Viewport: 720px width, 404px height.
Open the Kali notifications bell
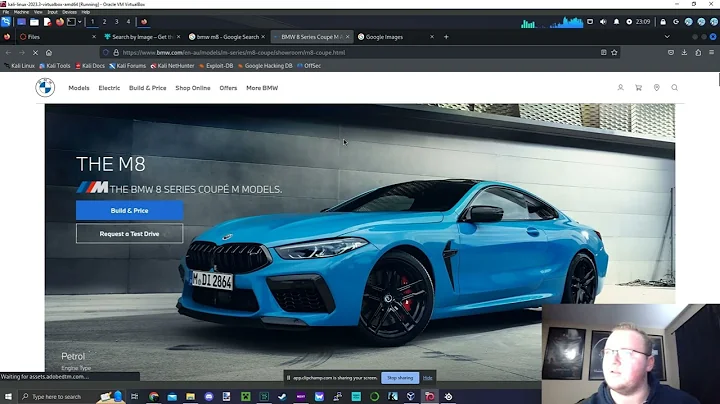pos(616,22)
